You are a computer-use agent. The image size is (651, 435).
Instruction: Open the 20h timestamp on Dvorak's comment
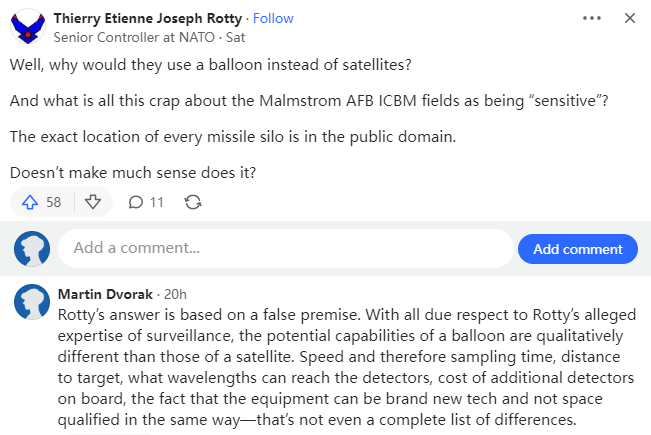pyautogui.click(x=175, y=294)
